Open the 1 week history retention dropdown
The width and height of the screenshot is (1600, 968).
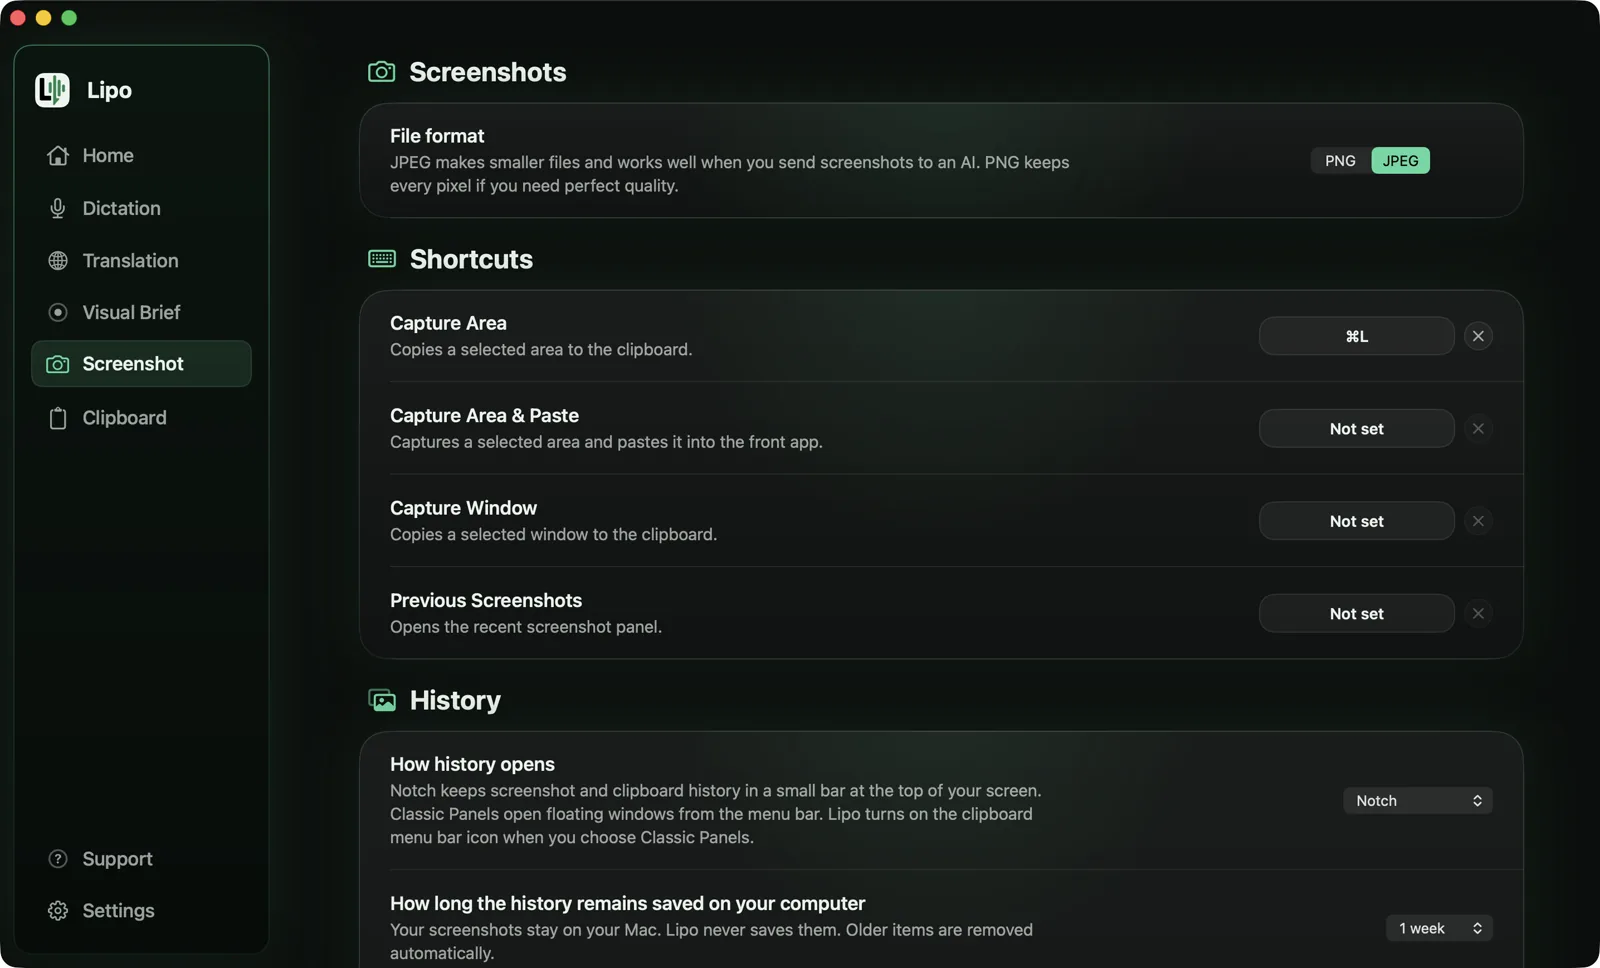tap(1439, 929)
